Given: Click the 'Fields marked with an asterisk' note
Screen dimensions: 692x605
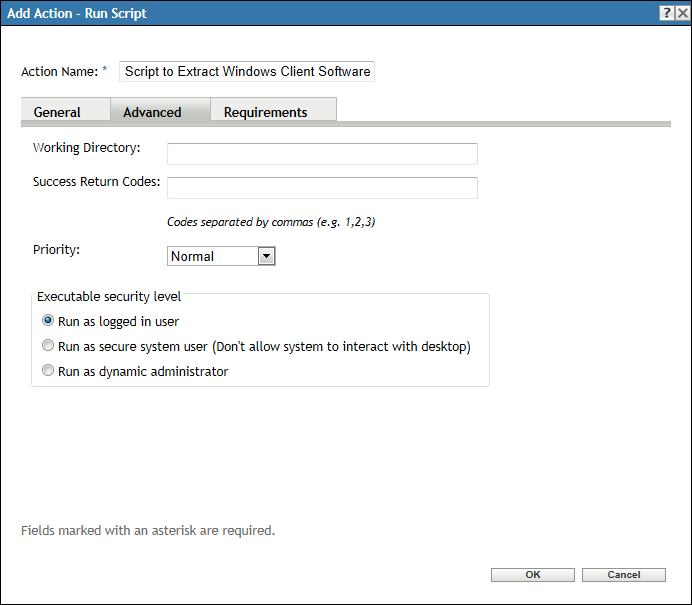Looking at the screenshot, I should click(x=148, y=530).
